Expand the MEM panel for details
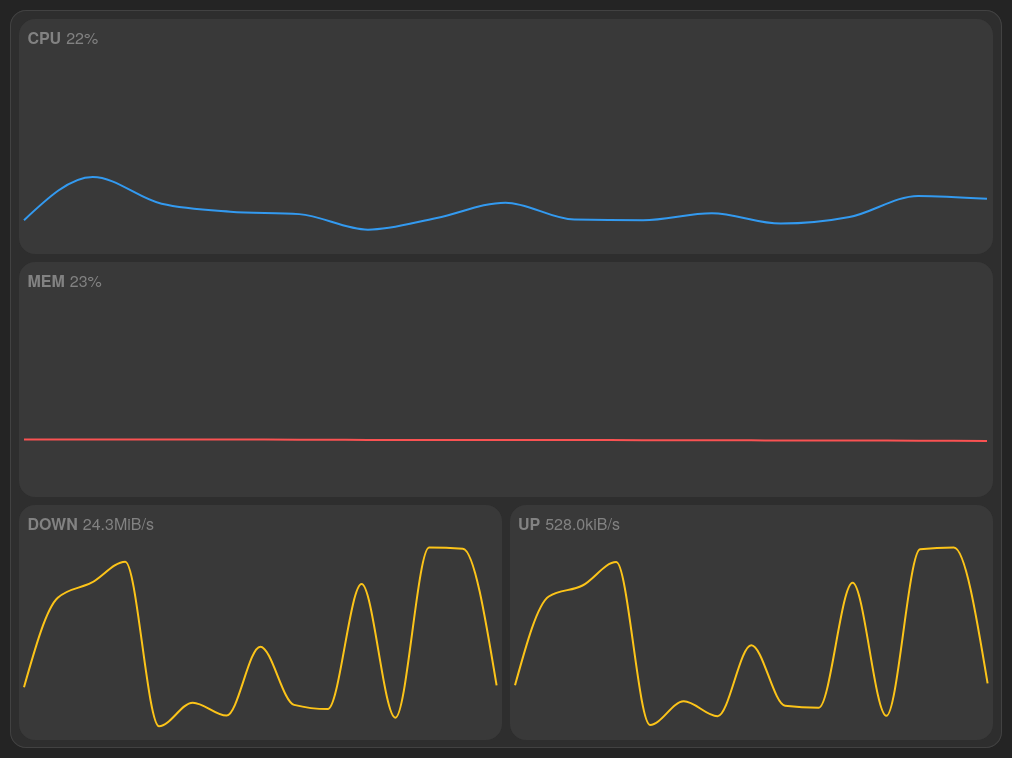Image resolution: width=1012 pixels, height=758 pixels. pos(505,378)
